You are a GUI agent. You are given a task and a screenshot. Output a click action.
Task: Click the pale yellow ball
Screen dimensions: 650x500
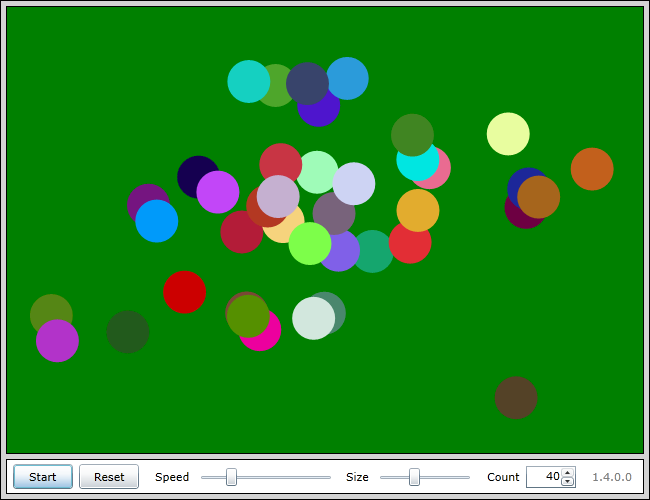(x=508, y=134)
